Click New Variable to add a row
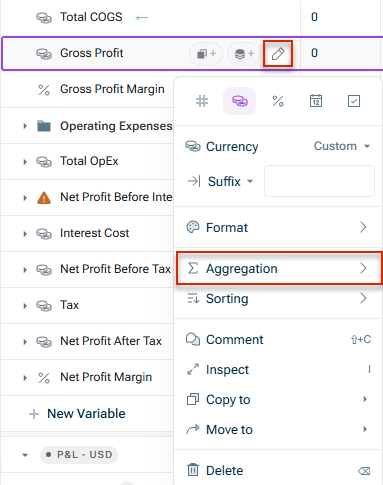 coord(77,414)
